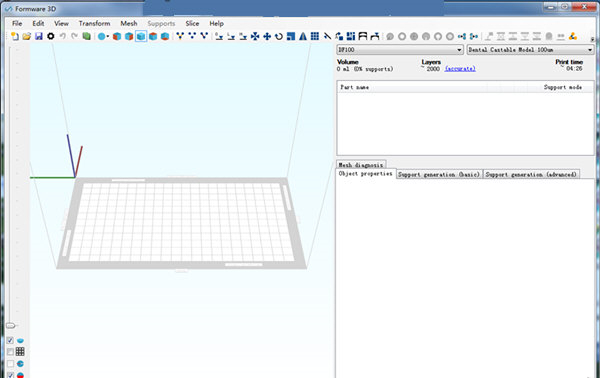The height and width of the screenshot is (378, 600).
Task: Open the grayed Supports menu
Action: click(161, 23)
